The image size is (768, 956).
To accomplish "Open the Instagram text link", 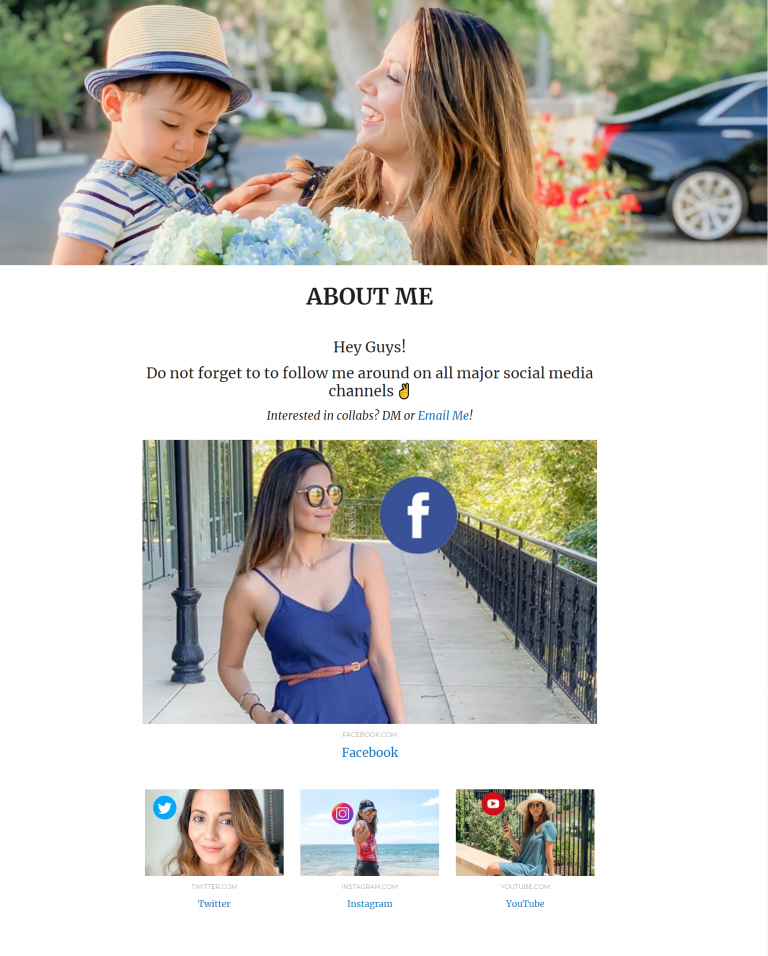I will coord(369,904).
